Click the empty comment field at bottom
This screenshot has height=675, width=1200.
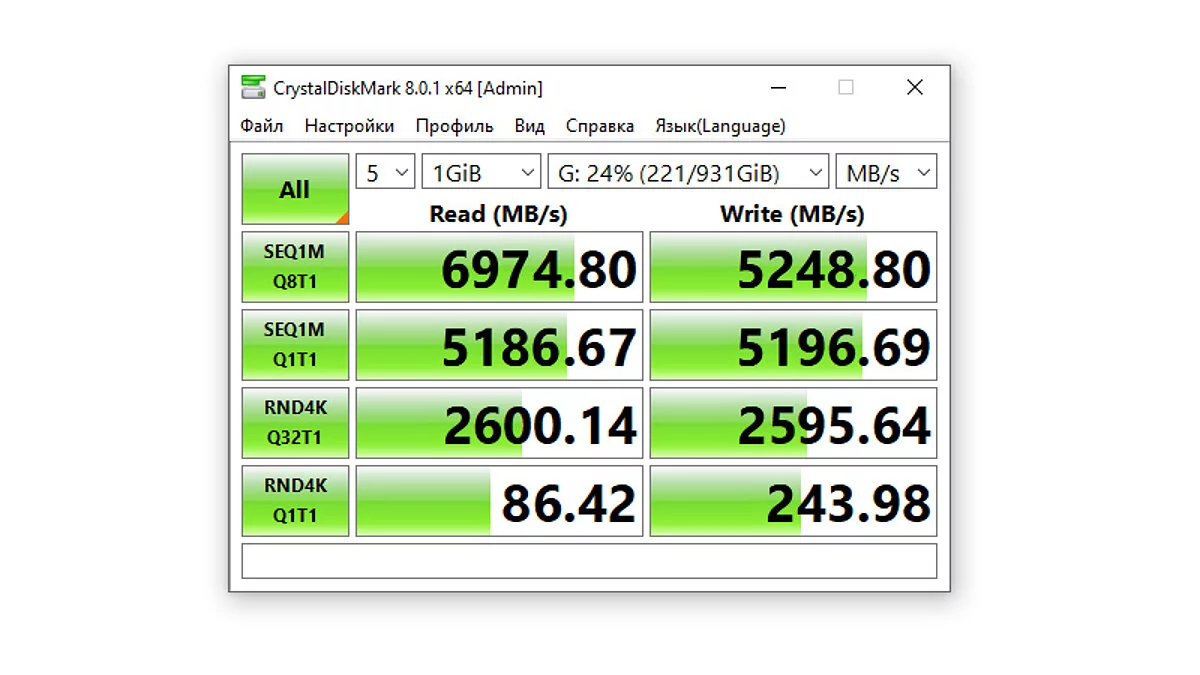(589, 561)
